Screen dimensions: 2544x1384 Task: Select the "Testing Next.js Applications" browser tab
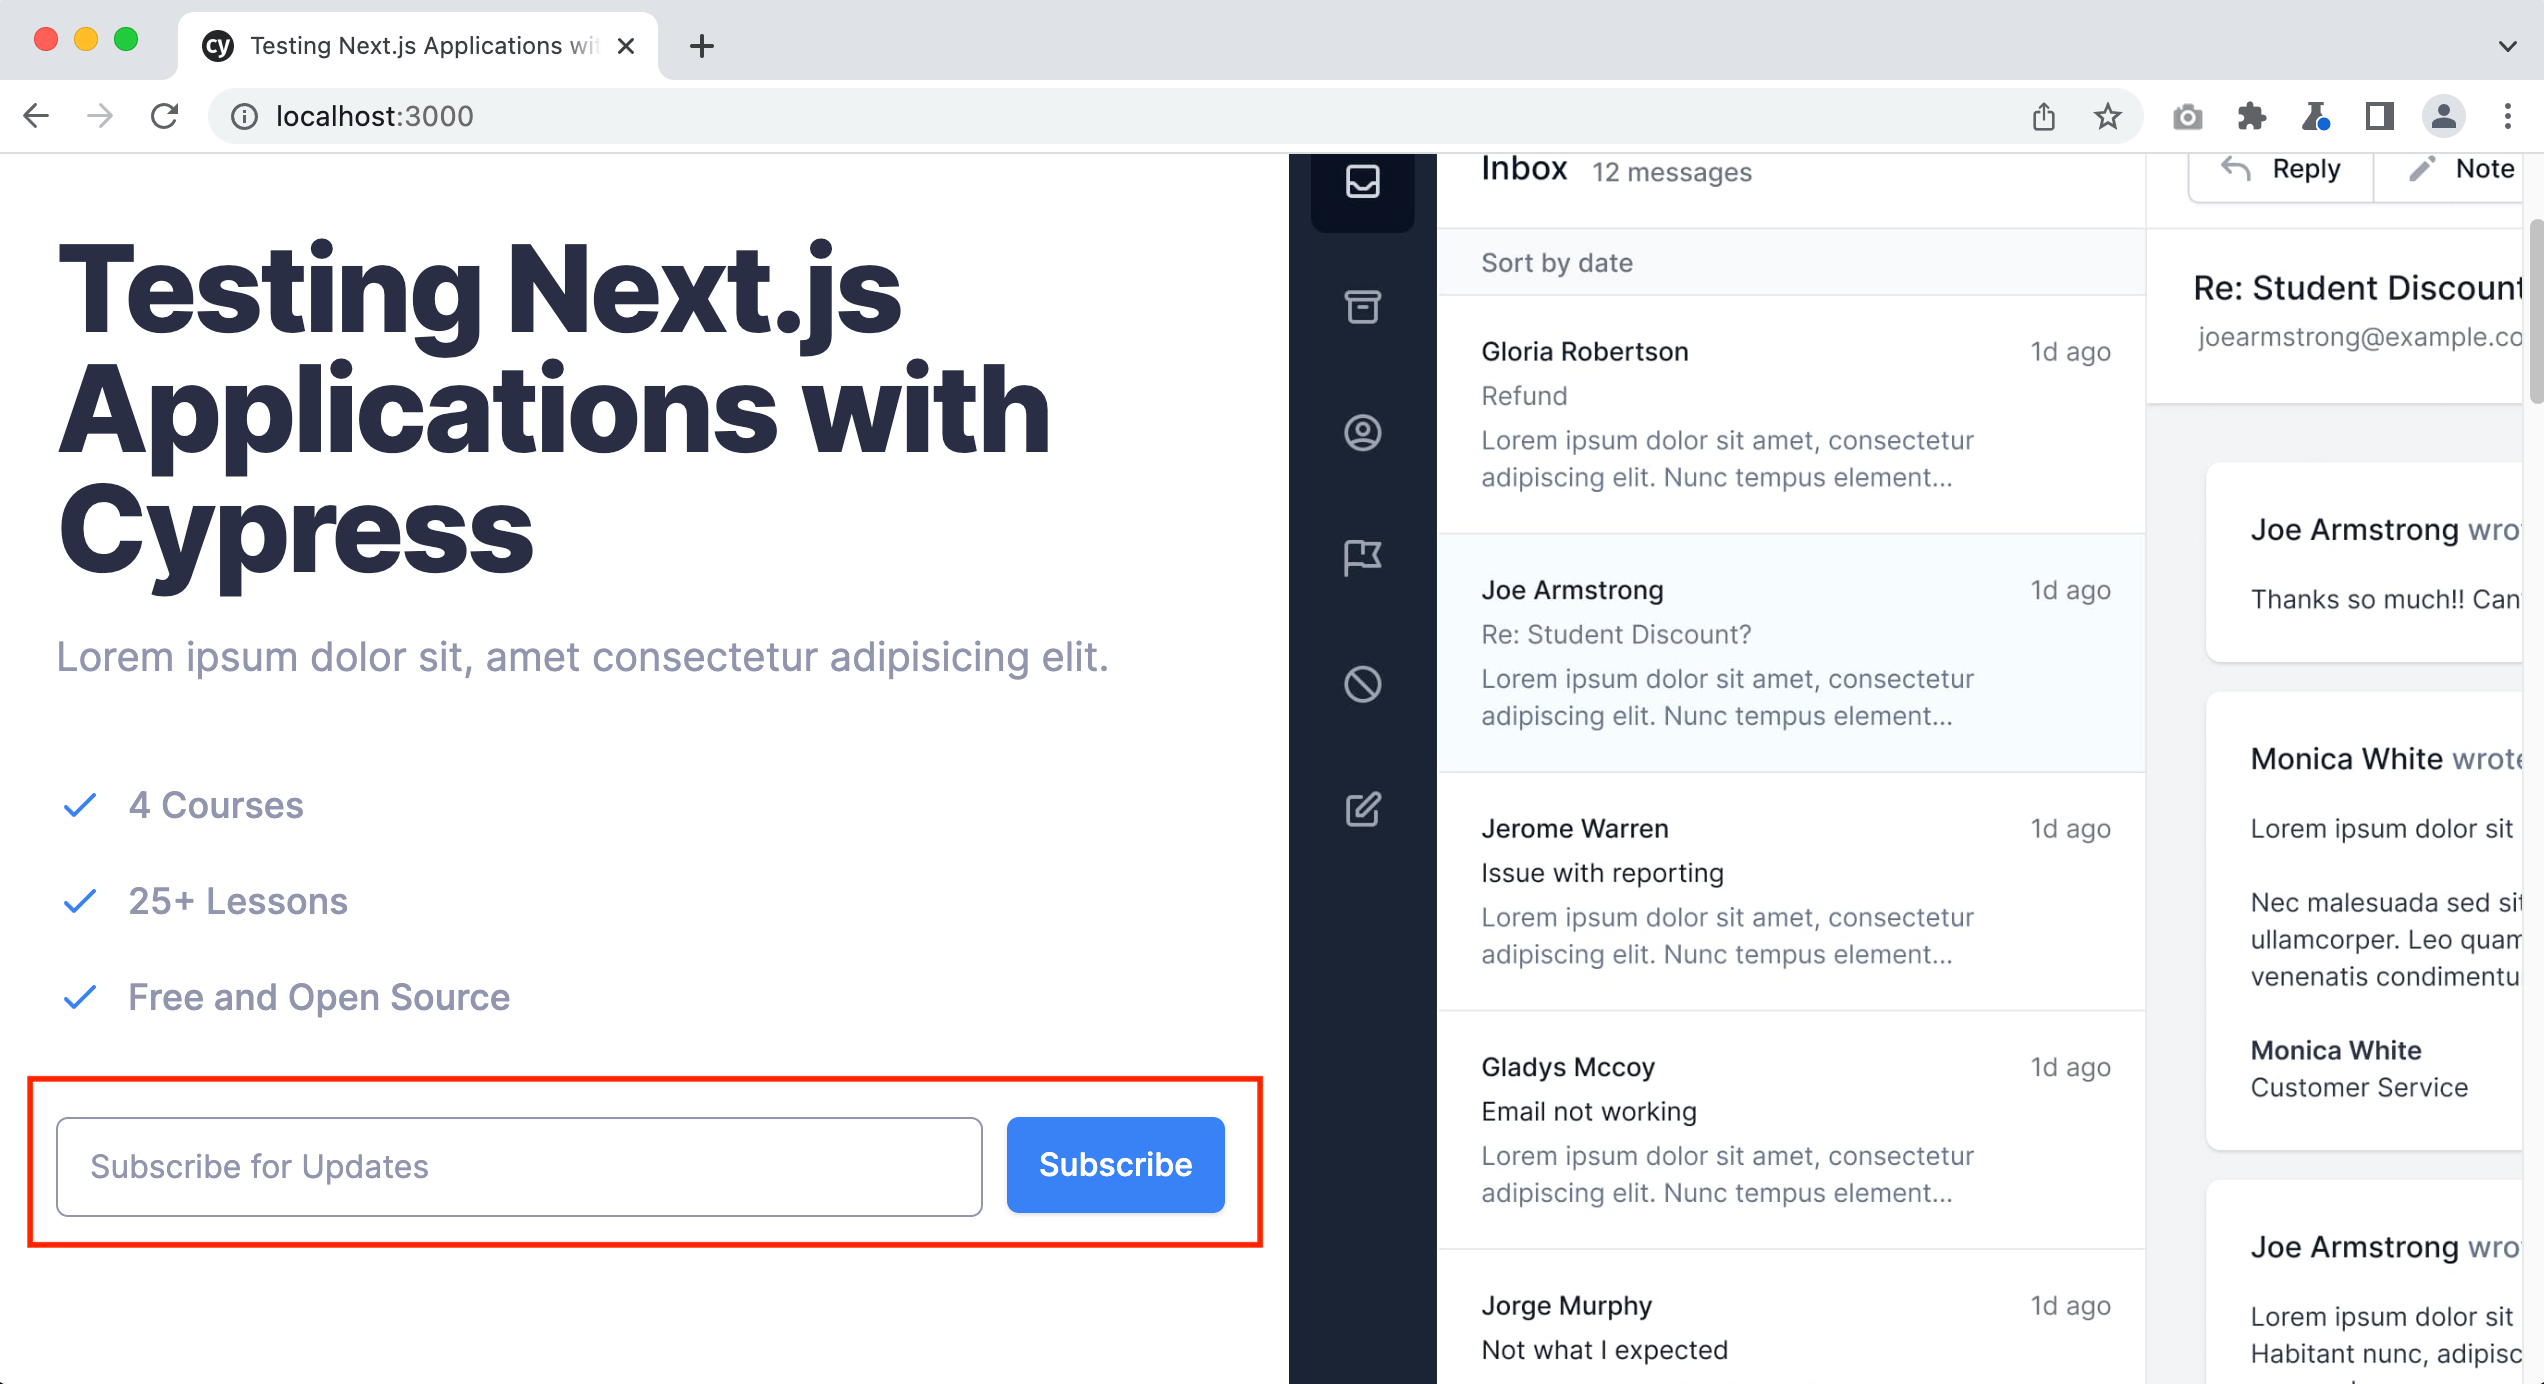point(400,45)
